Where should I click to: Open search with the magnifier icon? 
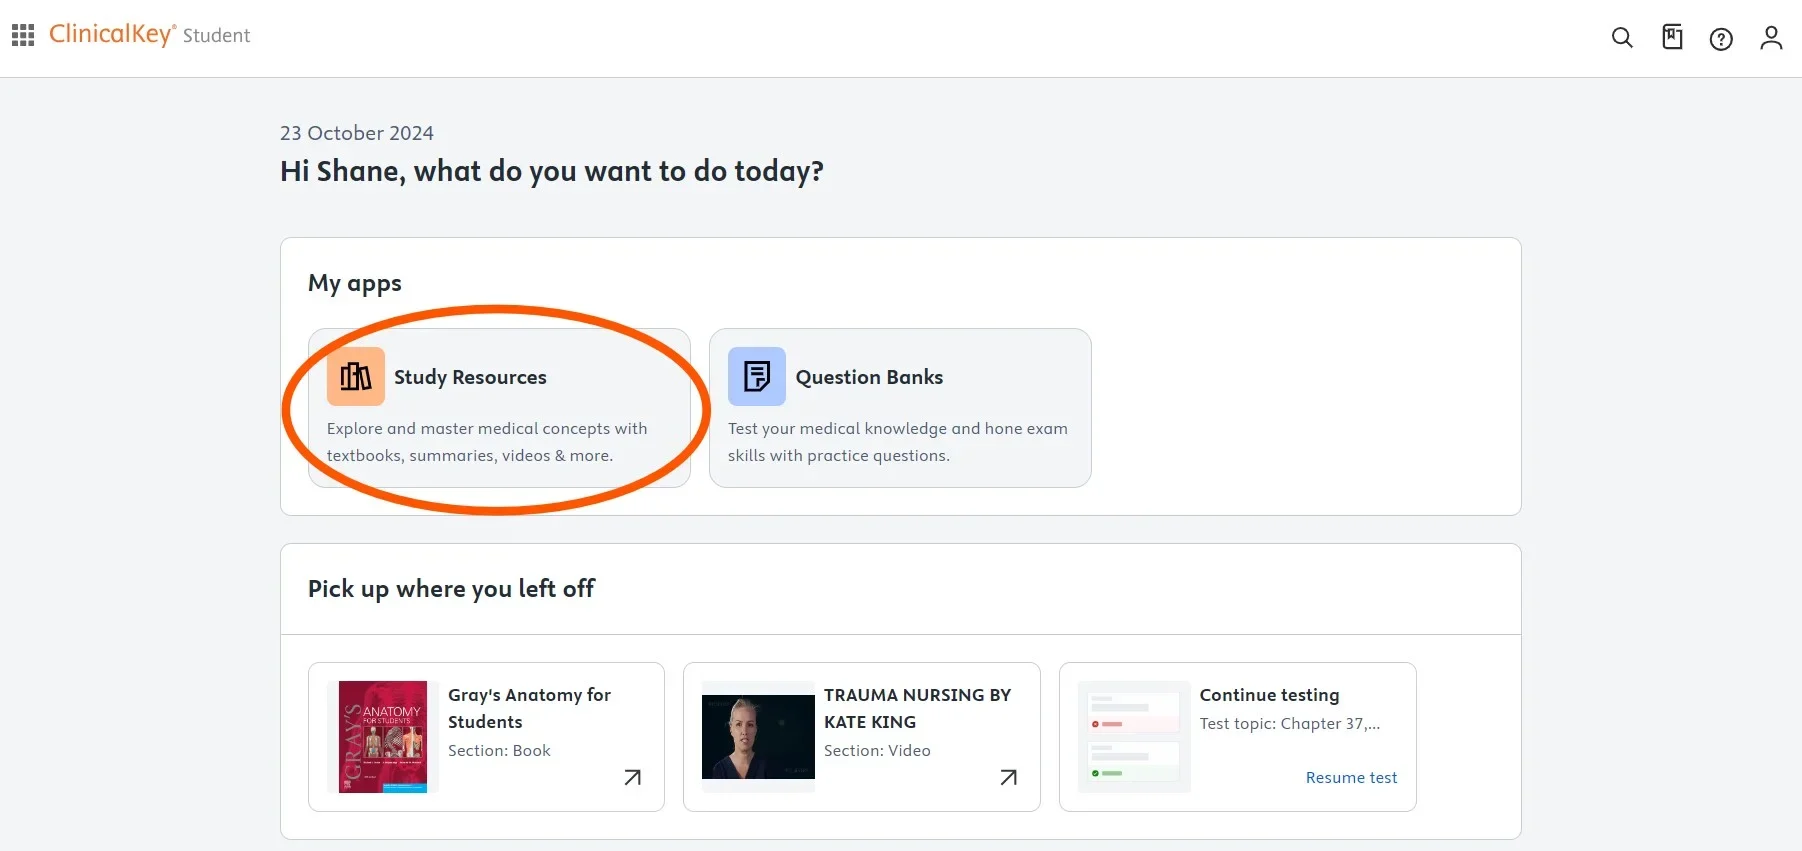1622,38
